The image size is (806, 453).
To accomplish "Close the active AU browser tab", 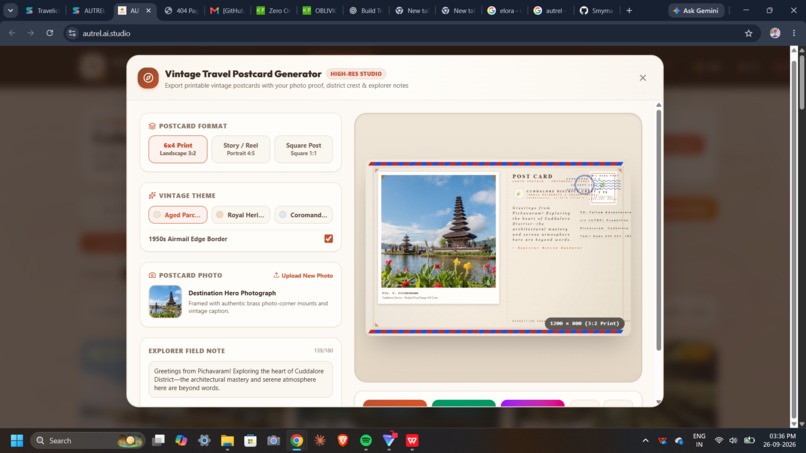I will pos(149,10).
